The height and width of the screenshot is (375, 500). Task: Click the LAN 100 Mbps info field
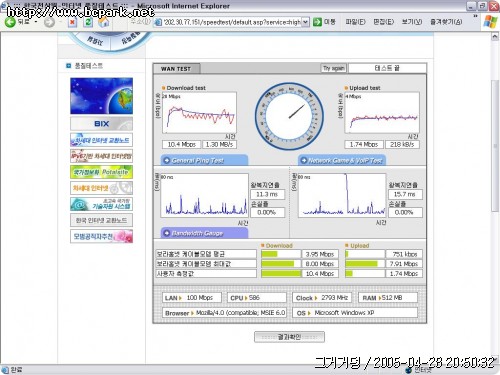pos(192,298)
